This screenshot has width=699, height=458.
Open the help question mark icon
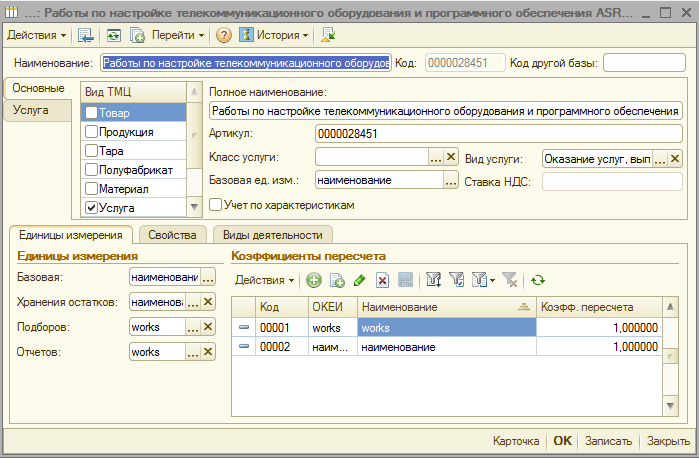point(224,35)
